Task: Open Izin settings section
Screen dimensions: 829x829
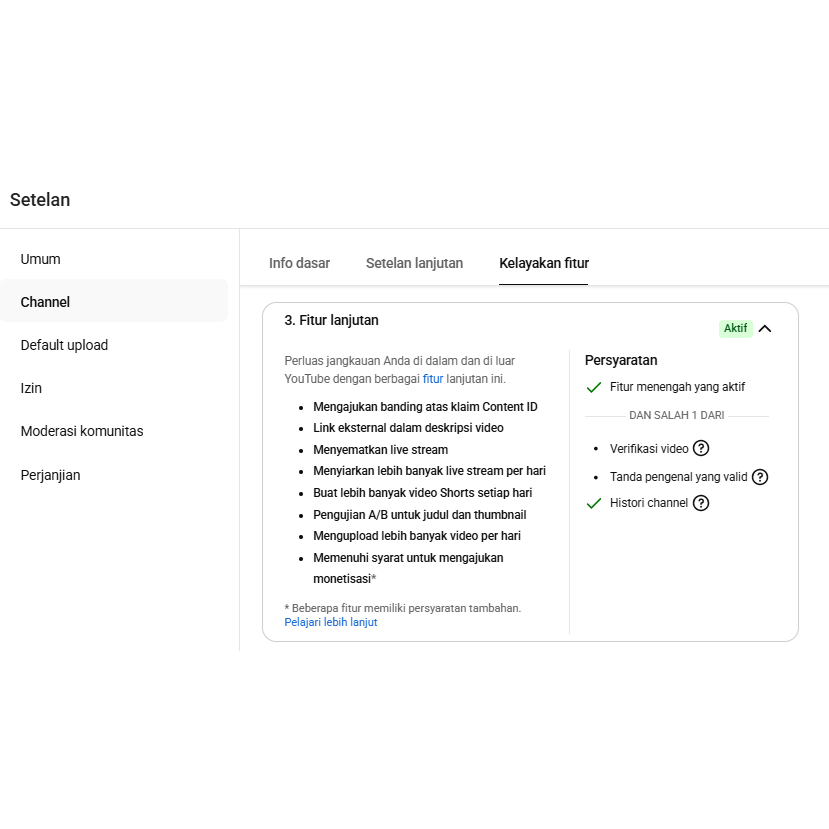Action: (31, 388)
